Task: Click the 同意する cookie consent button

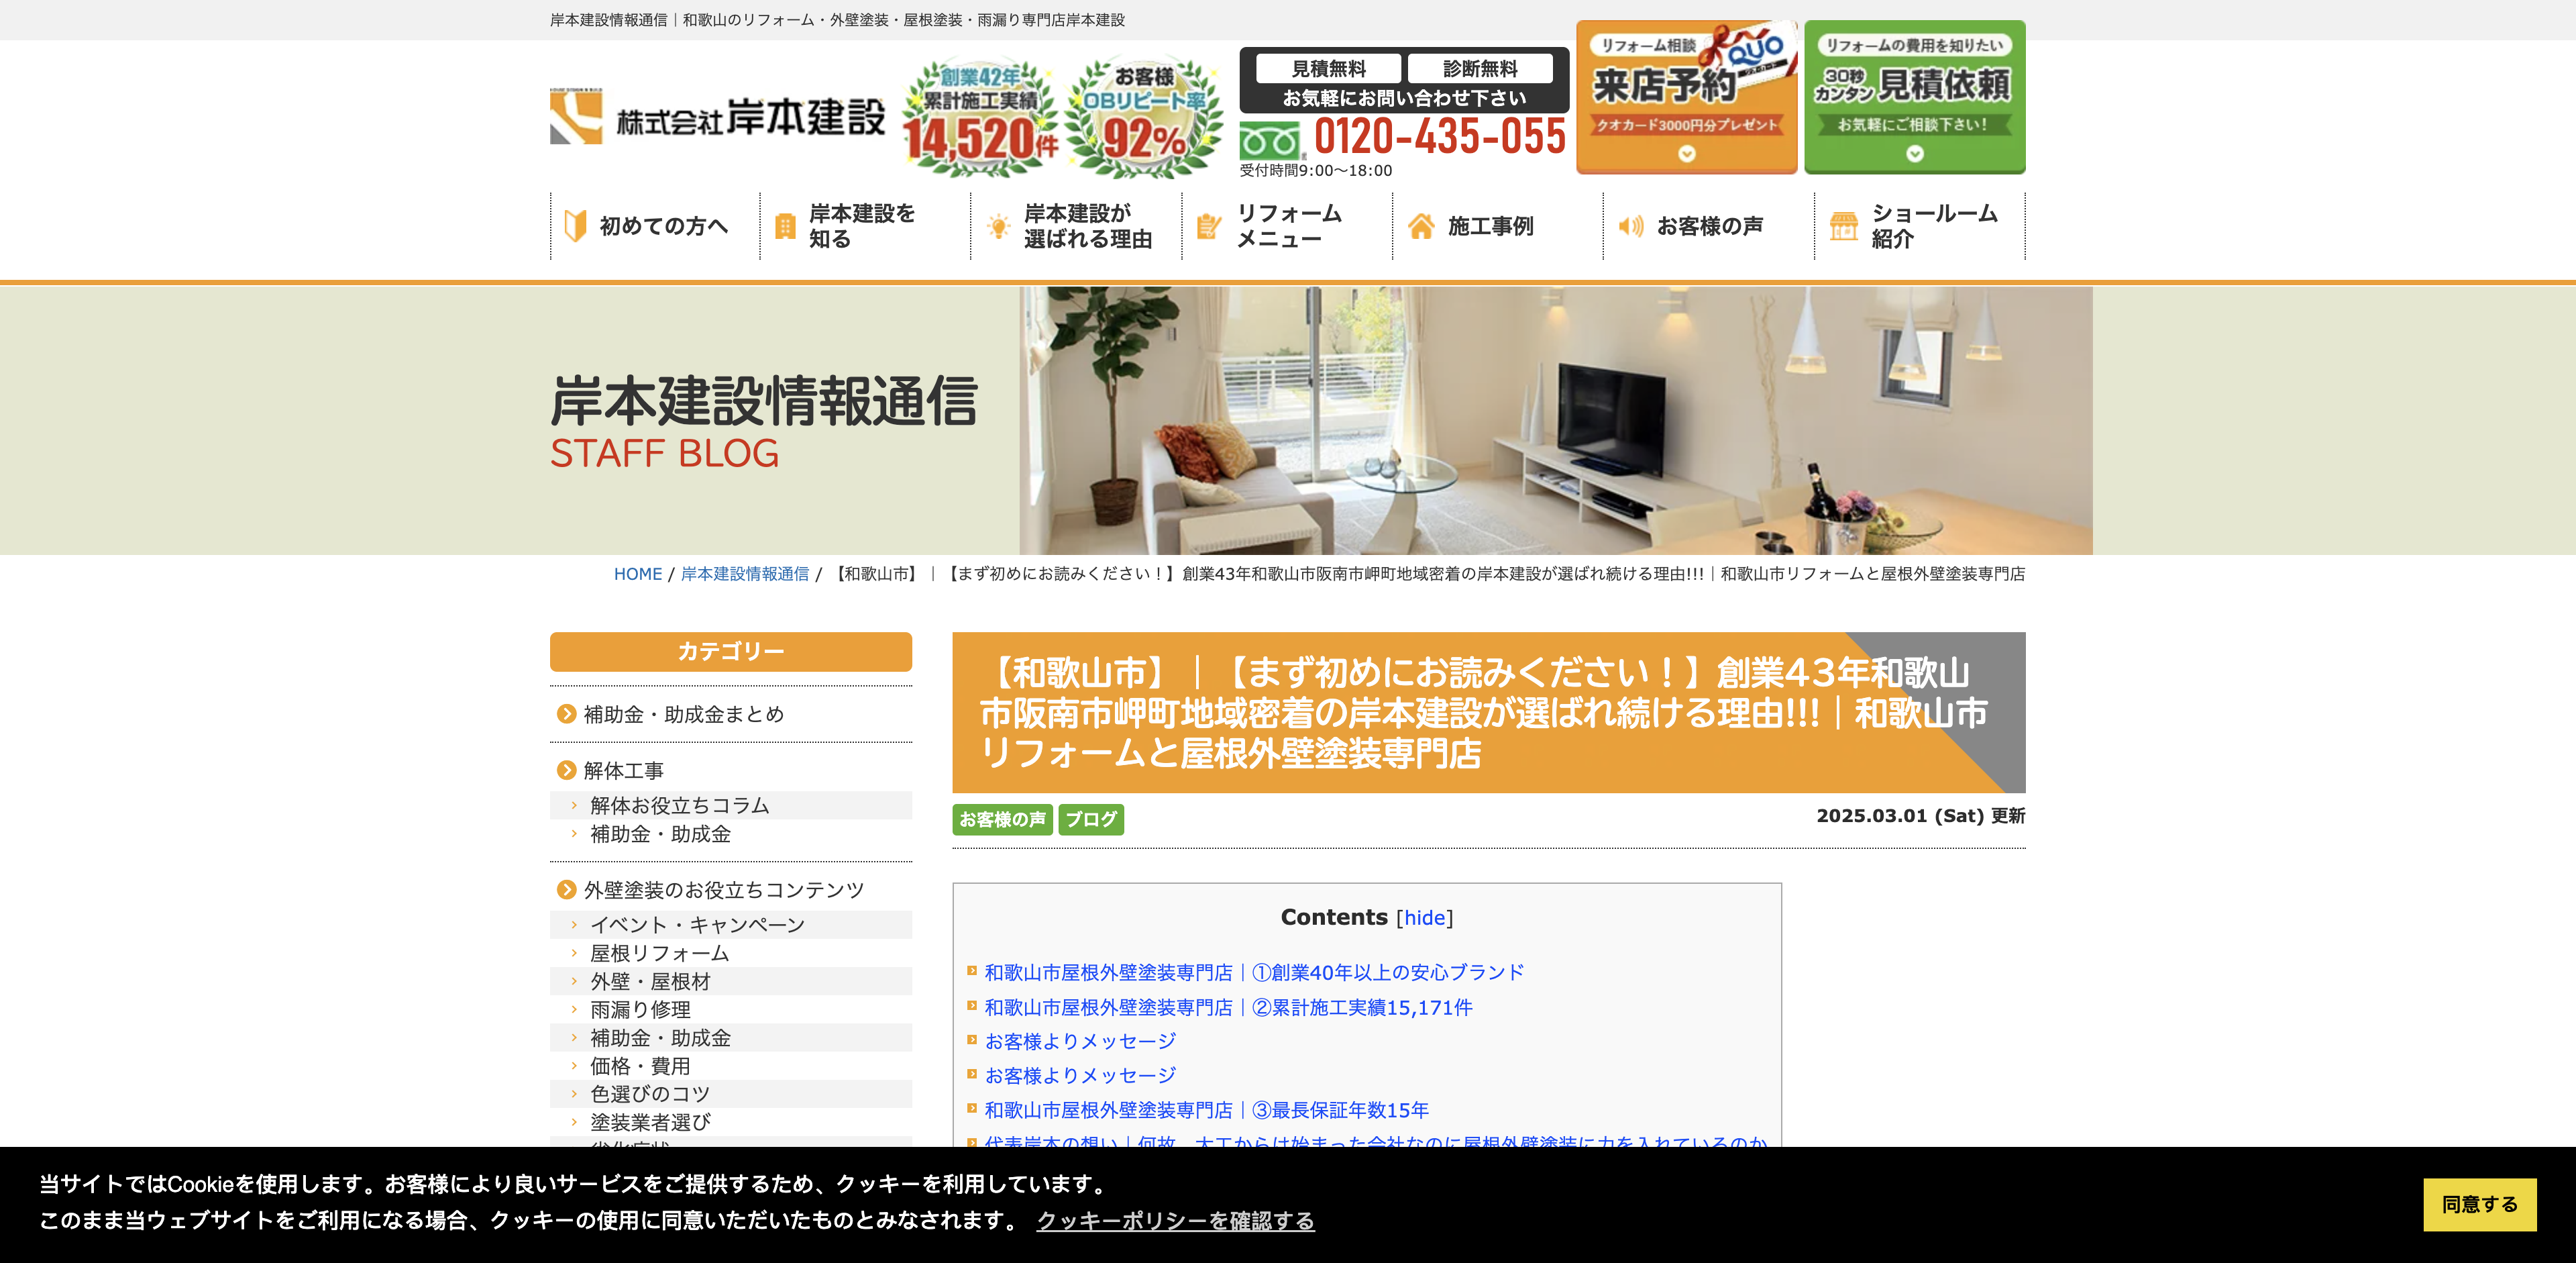Action: pos(2479,1204)
